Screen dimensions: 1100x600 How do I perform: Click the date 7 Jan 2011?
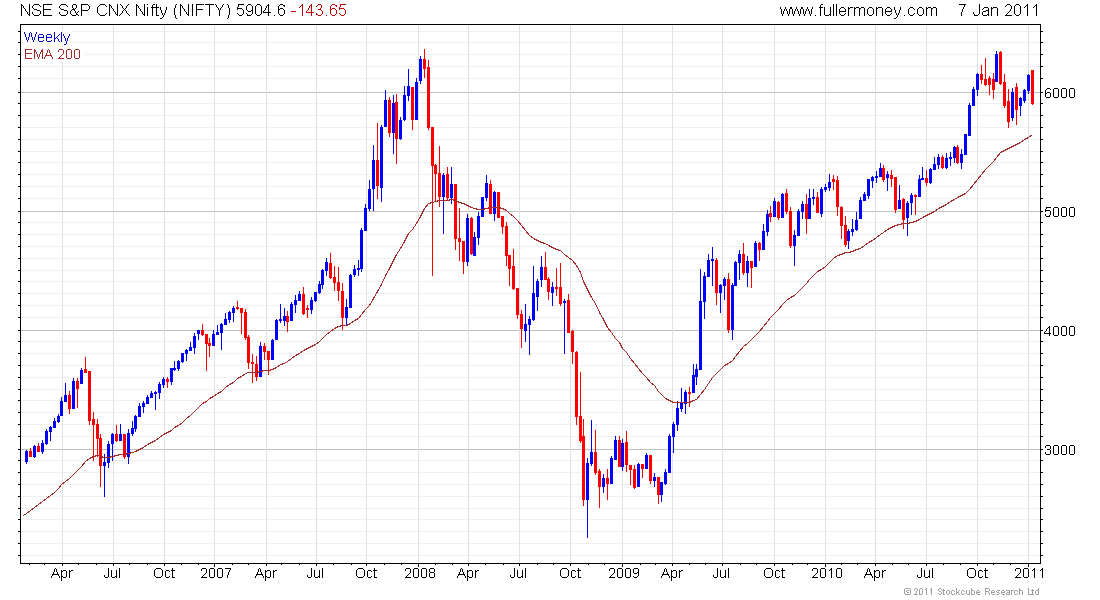(x=998, y=11)
